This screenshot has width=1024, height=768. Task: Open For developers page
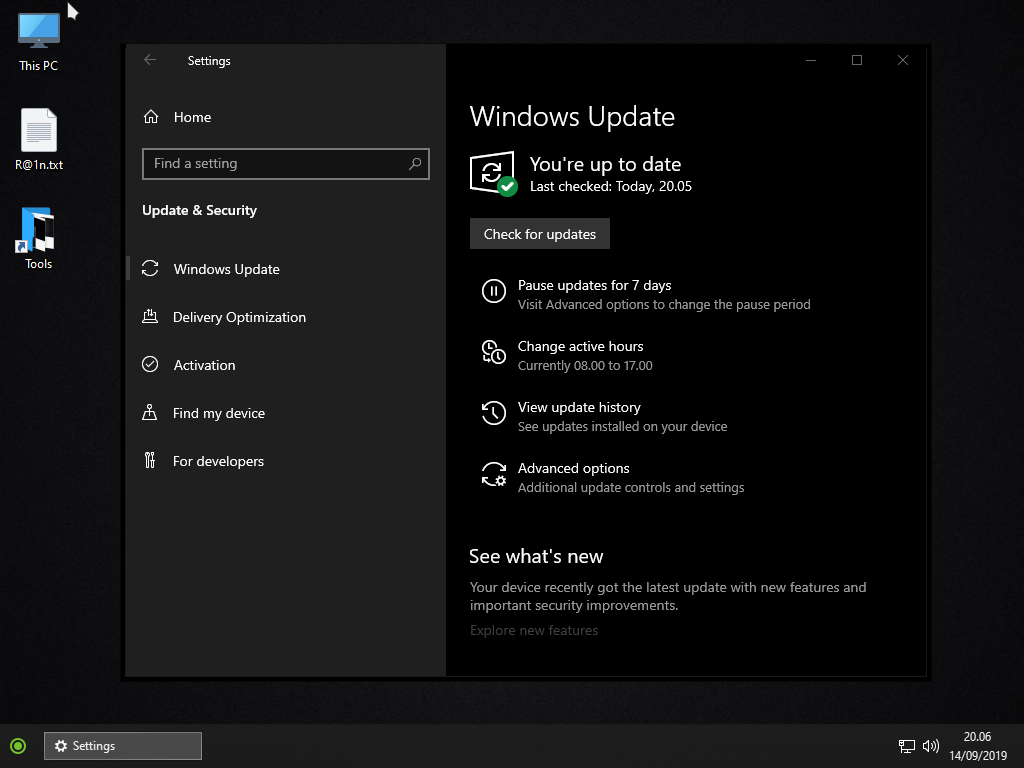coord(218,461)
